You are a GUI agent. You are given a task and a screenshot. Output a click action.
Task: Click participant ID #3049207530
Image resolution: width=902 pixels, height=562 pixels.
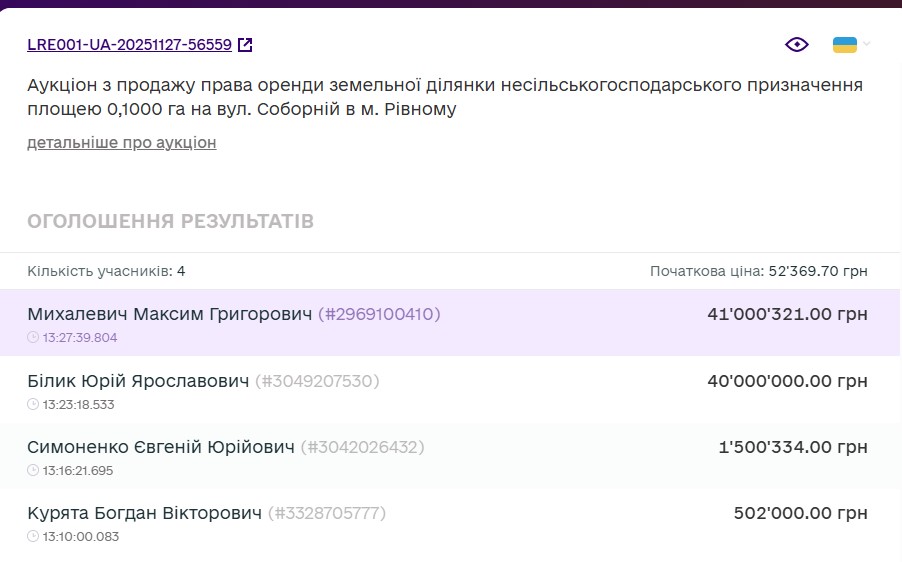click(x=318, y=381)
